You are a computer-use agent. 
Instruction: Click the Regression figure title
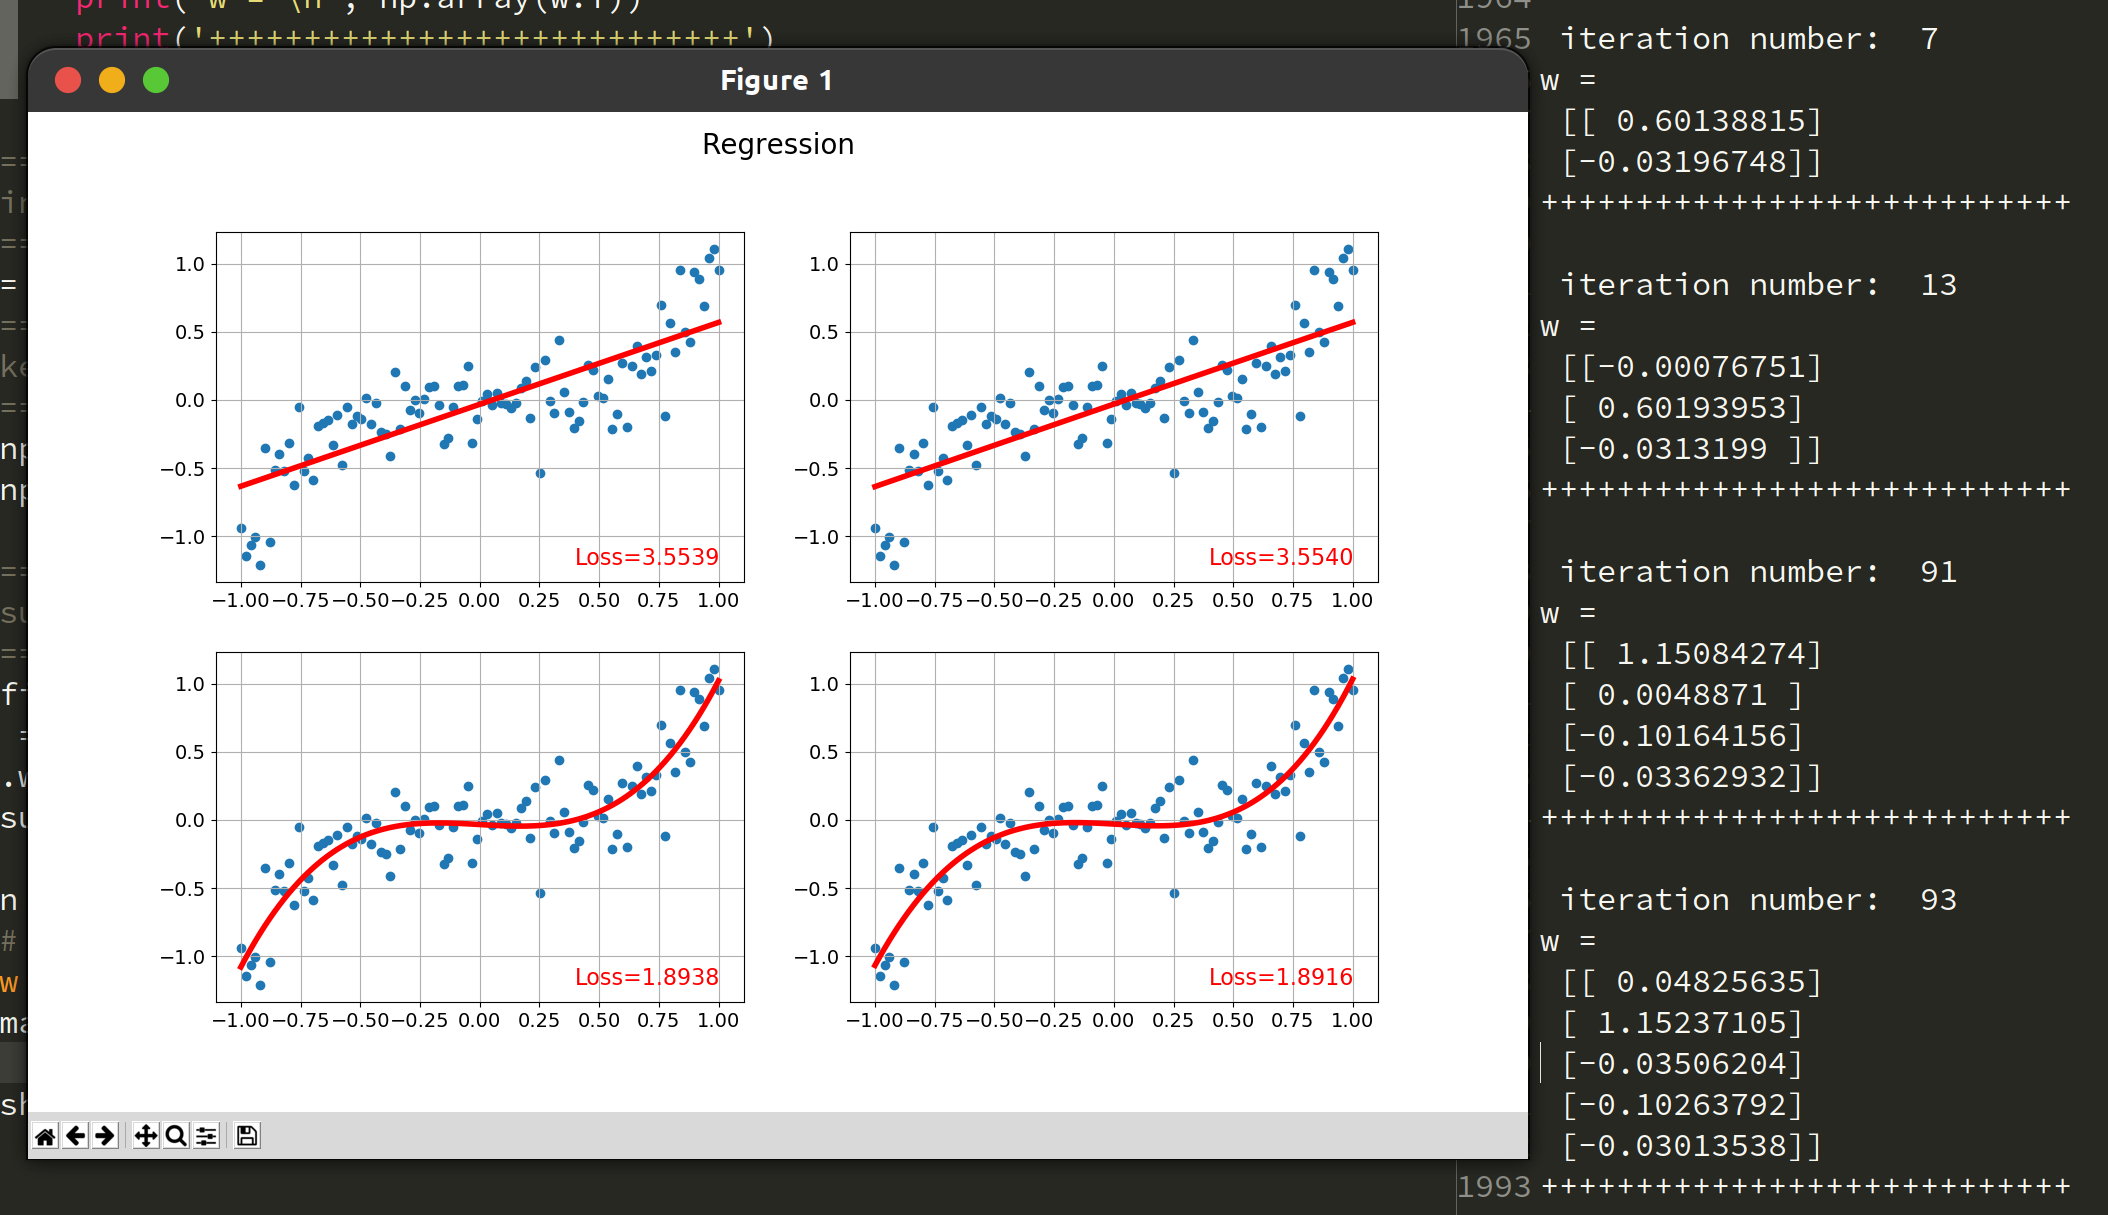[x=777, y=144]
